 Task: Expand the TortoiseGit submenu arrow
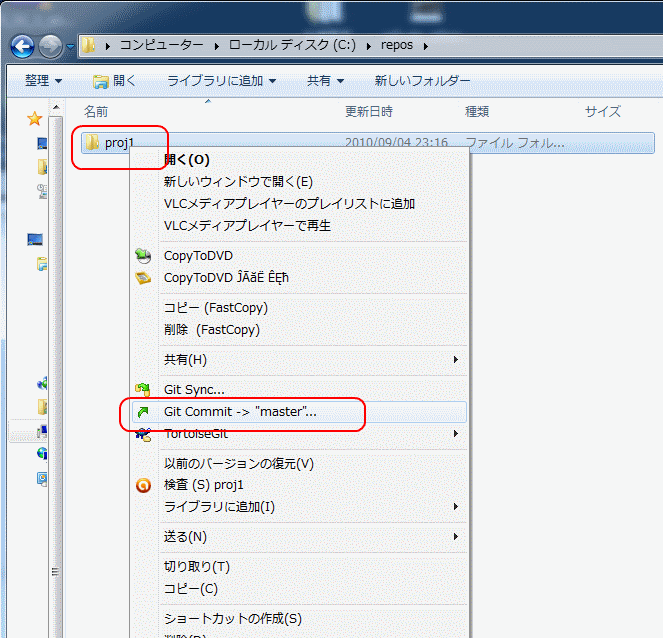click(455, 433)
